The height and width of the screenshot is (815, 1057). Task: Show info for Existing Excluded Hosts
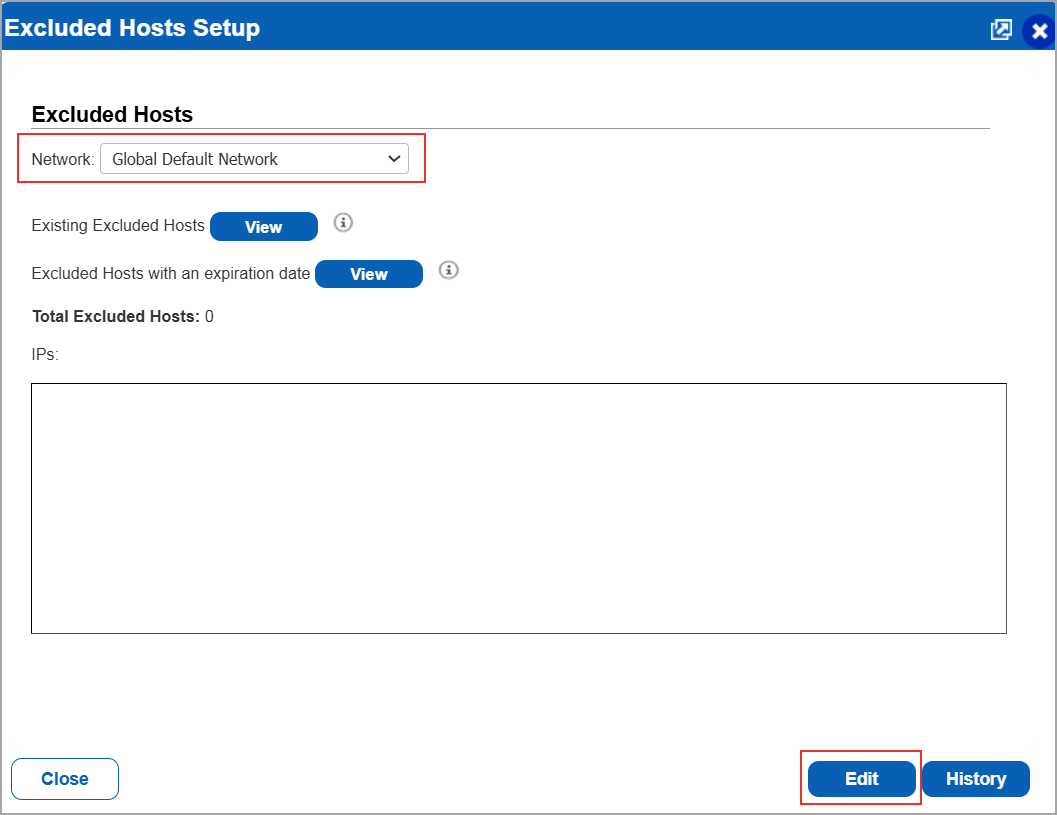pos(343,222)
